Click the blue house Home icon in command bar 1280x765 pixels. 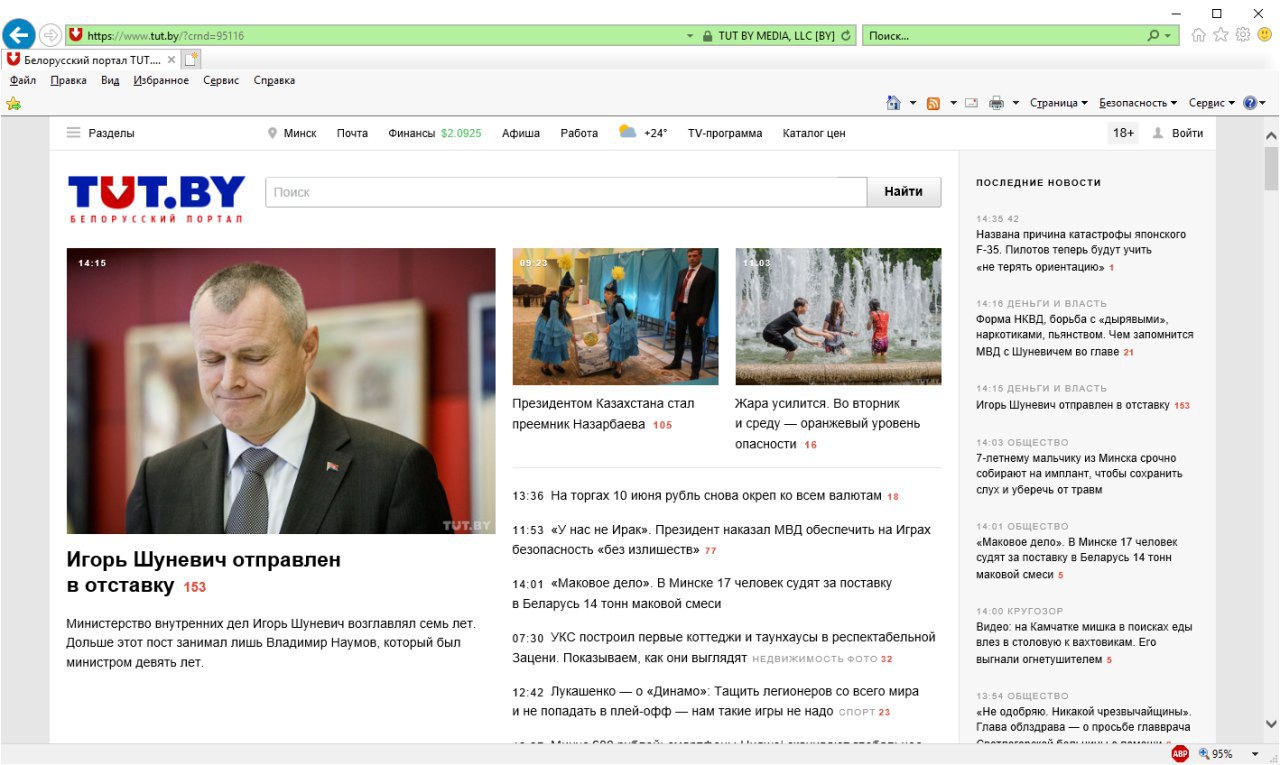tap(893, 103)
